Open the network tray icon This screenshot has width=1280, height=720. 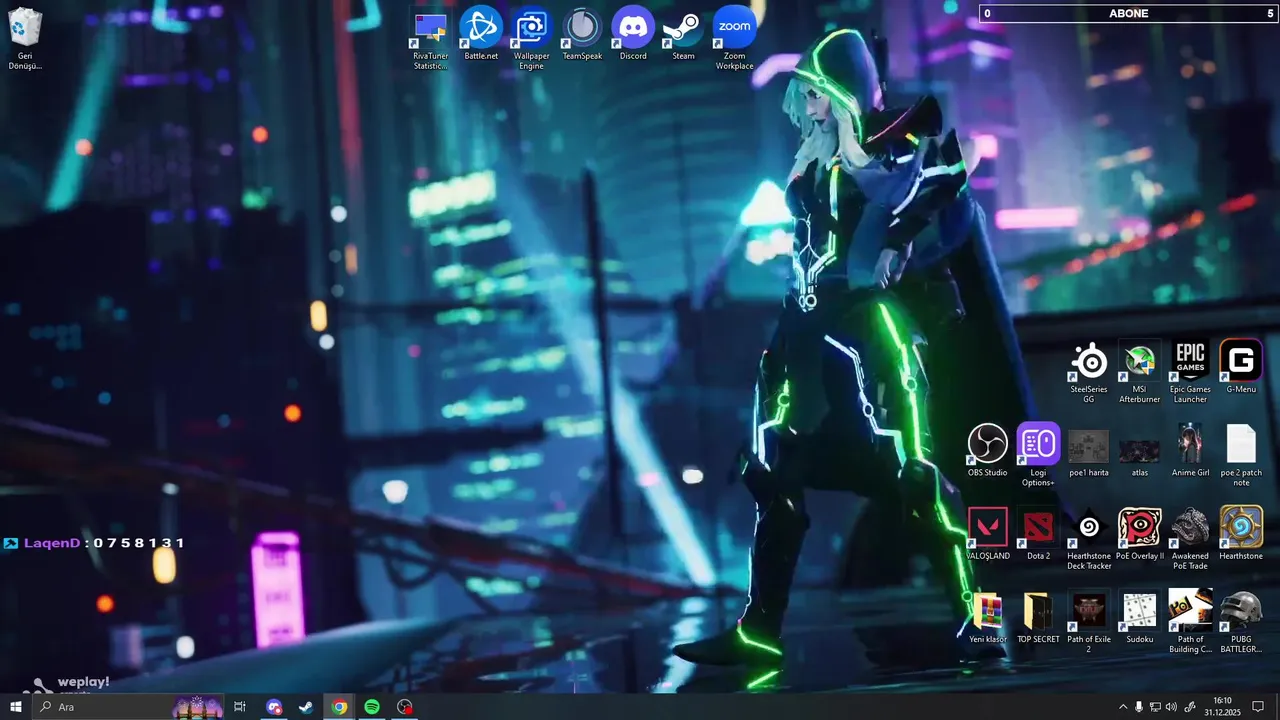(x=1155, y=707)
